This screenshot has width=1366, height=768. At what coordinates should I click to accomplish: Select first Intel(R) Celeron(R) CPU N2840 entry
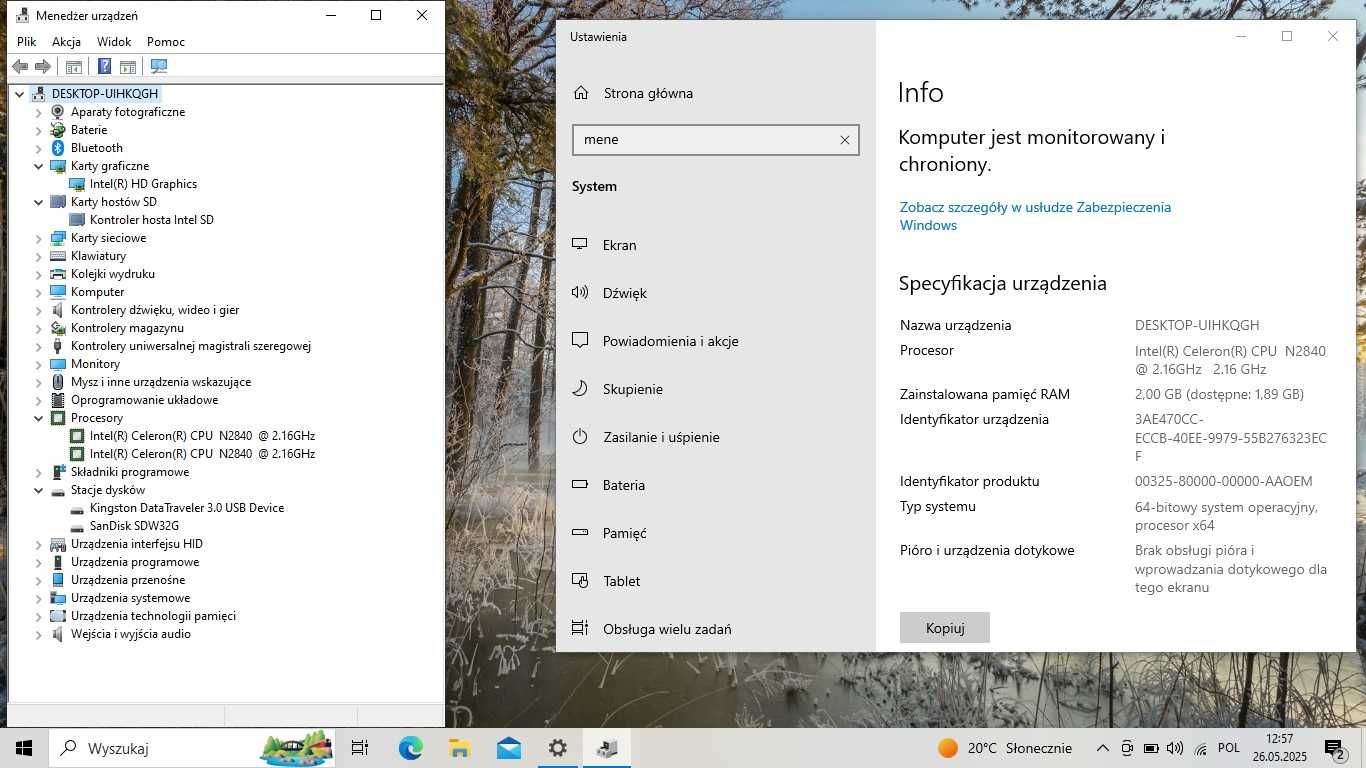click(x=202, y=436)
